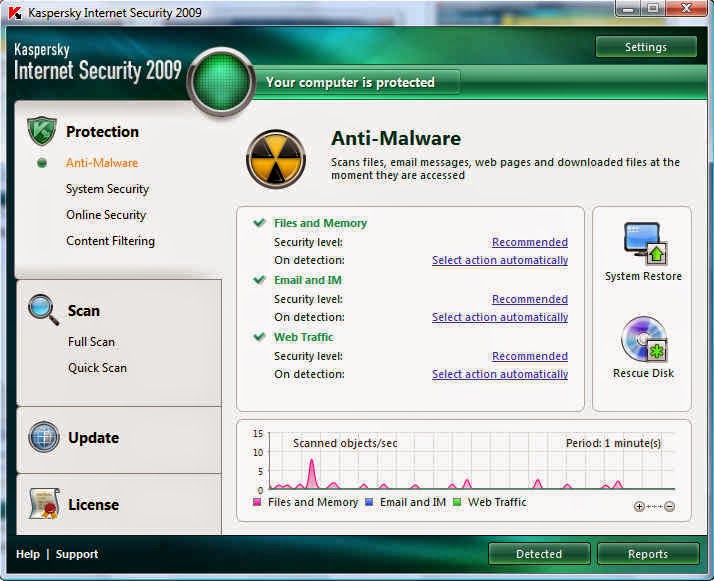The width and height of the screenshot is (714, 581).
Task: Change Files and Memory on-detection action
Action: pos(500,260)
